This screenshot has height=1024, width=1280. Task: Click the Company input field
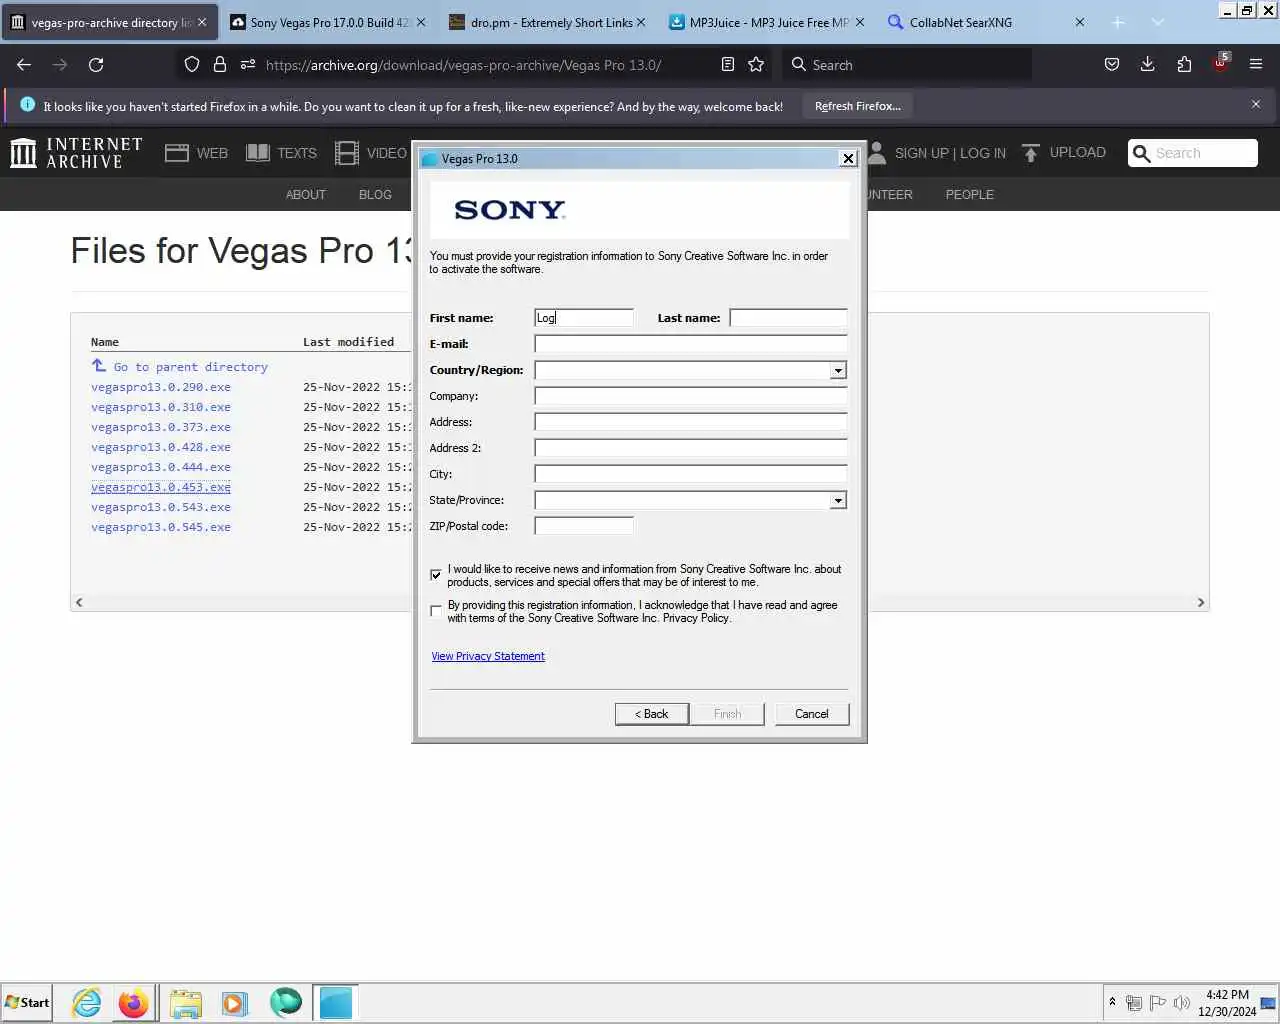point(691,396)
